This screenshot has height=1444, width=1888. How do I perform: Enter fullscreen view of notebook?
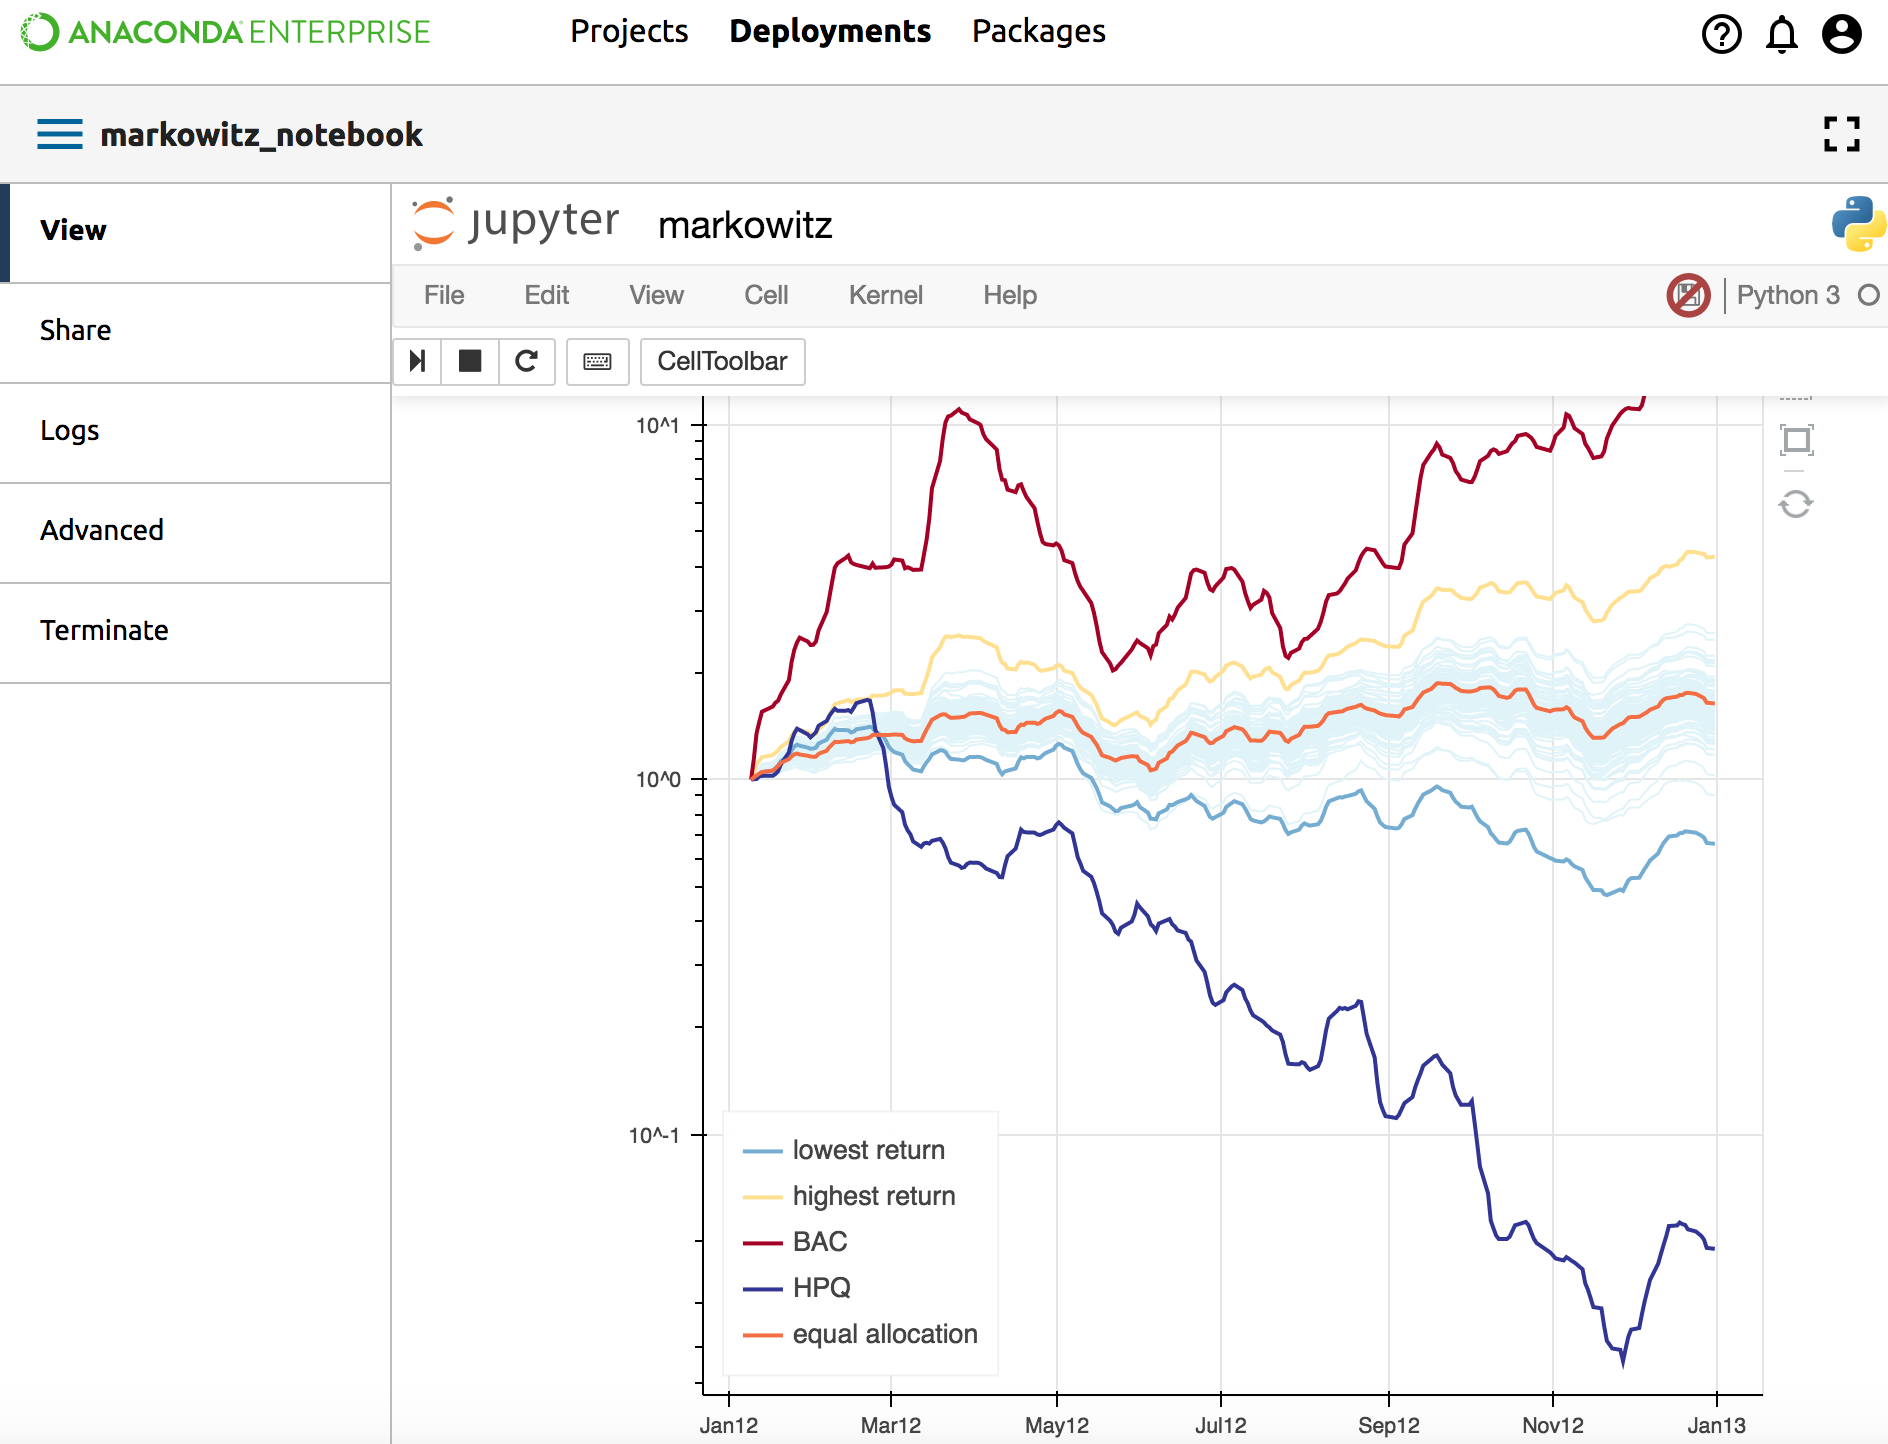[x=1841, y=134]
